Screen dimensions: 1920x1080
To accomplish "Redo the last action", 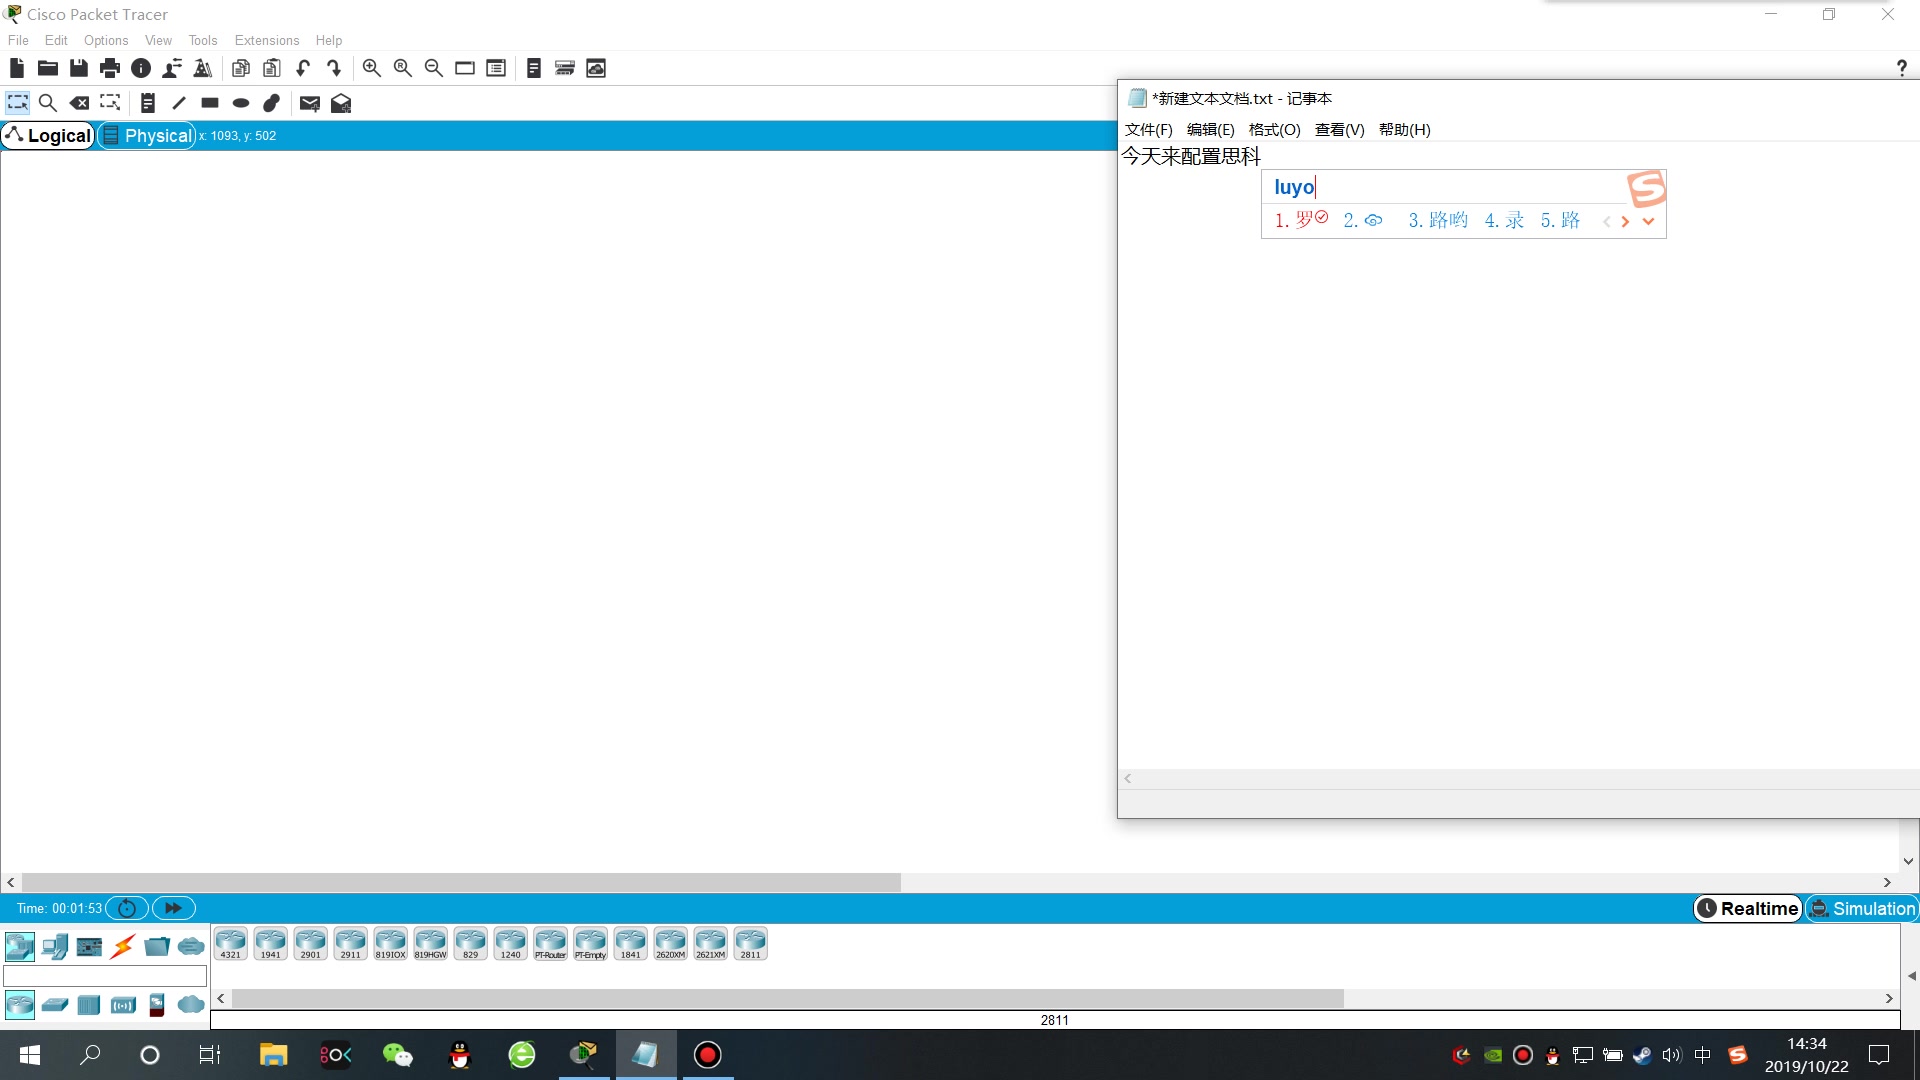I will point(334,68).
